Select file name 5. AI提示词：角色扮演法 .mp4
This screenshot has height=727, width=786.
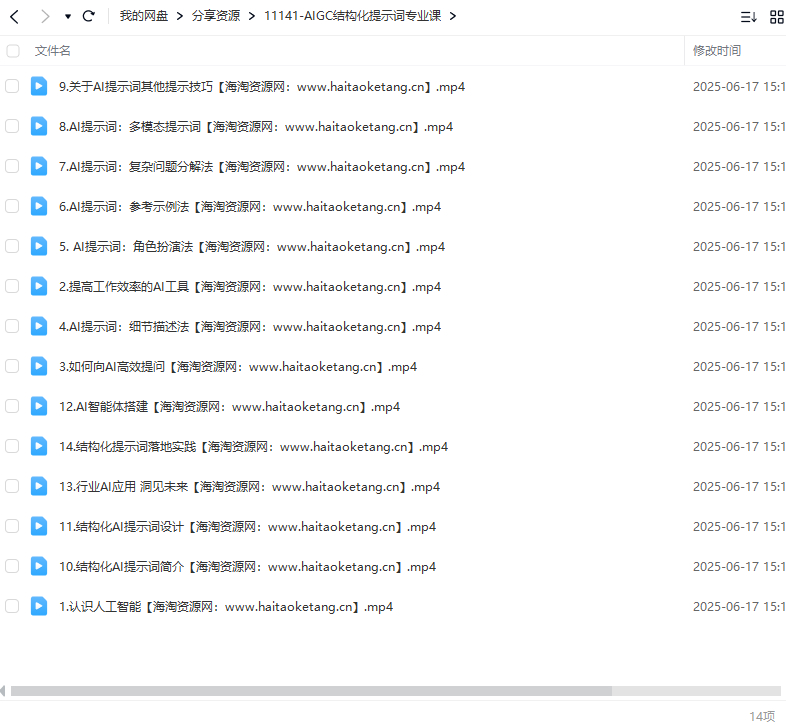[x=252, y=247]
